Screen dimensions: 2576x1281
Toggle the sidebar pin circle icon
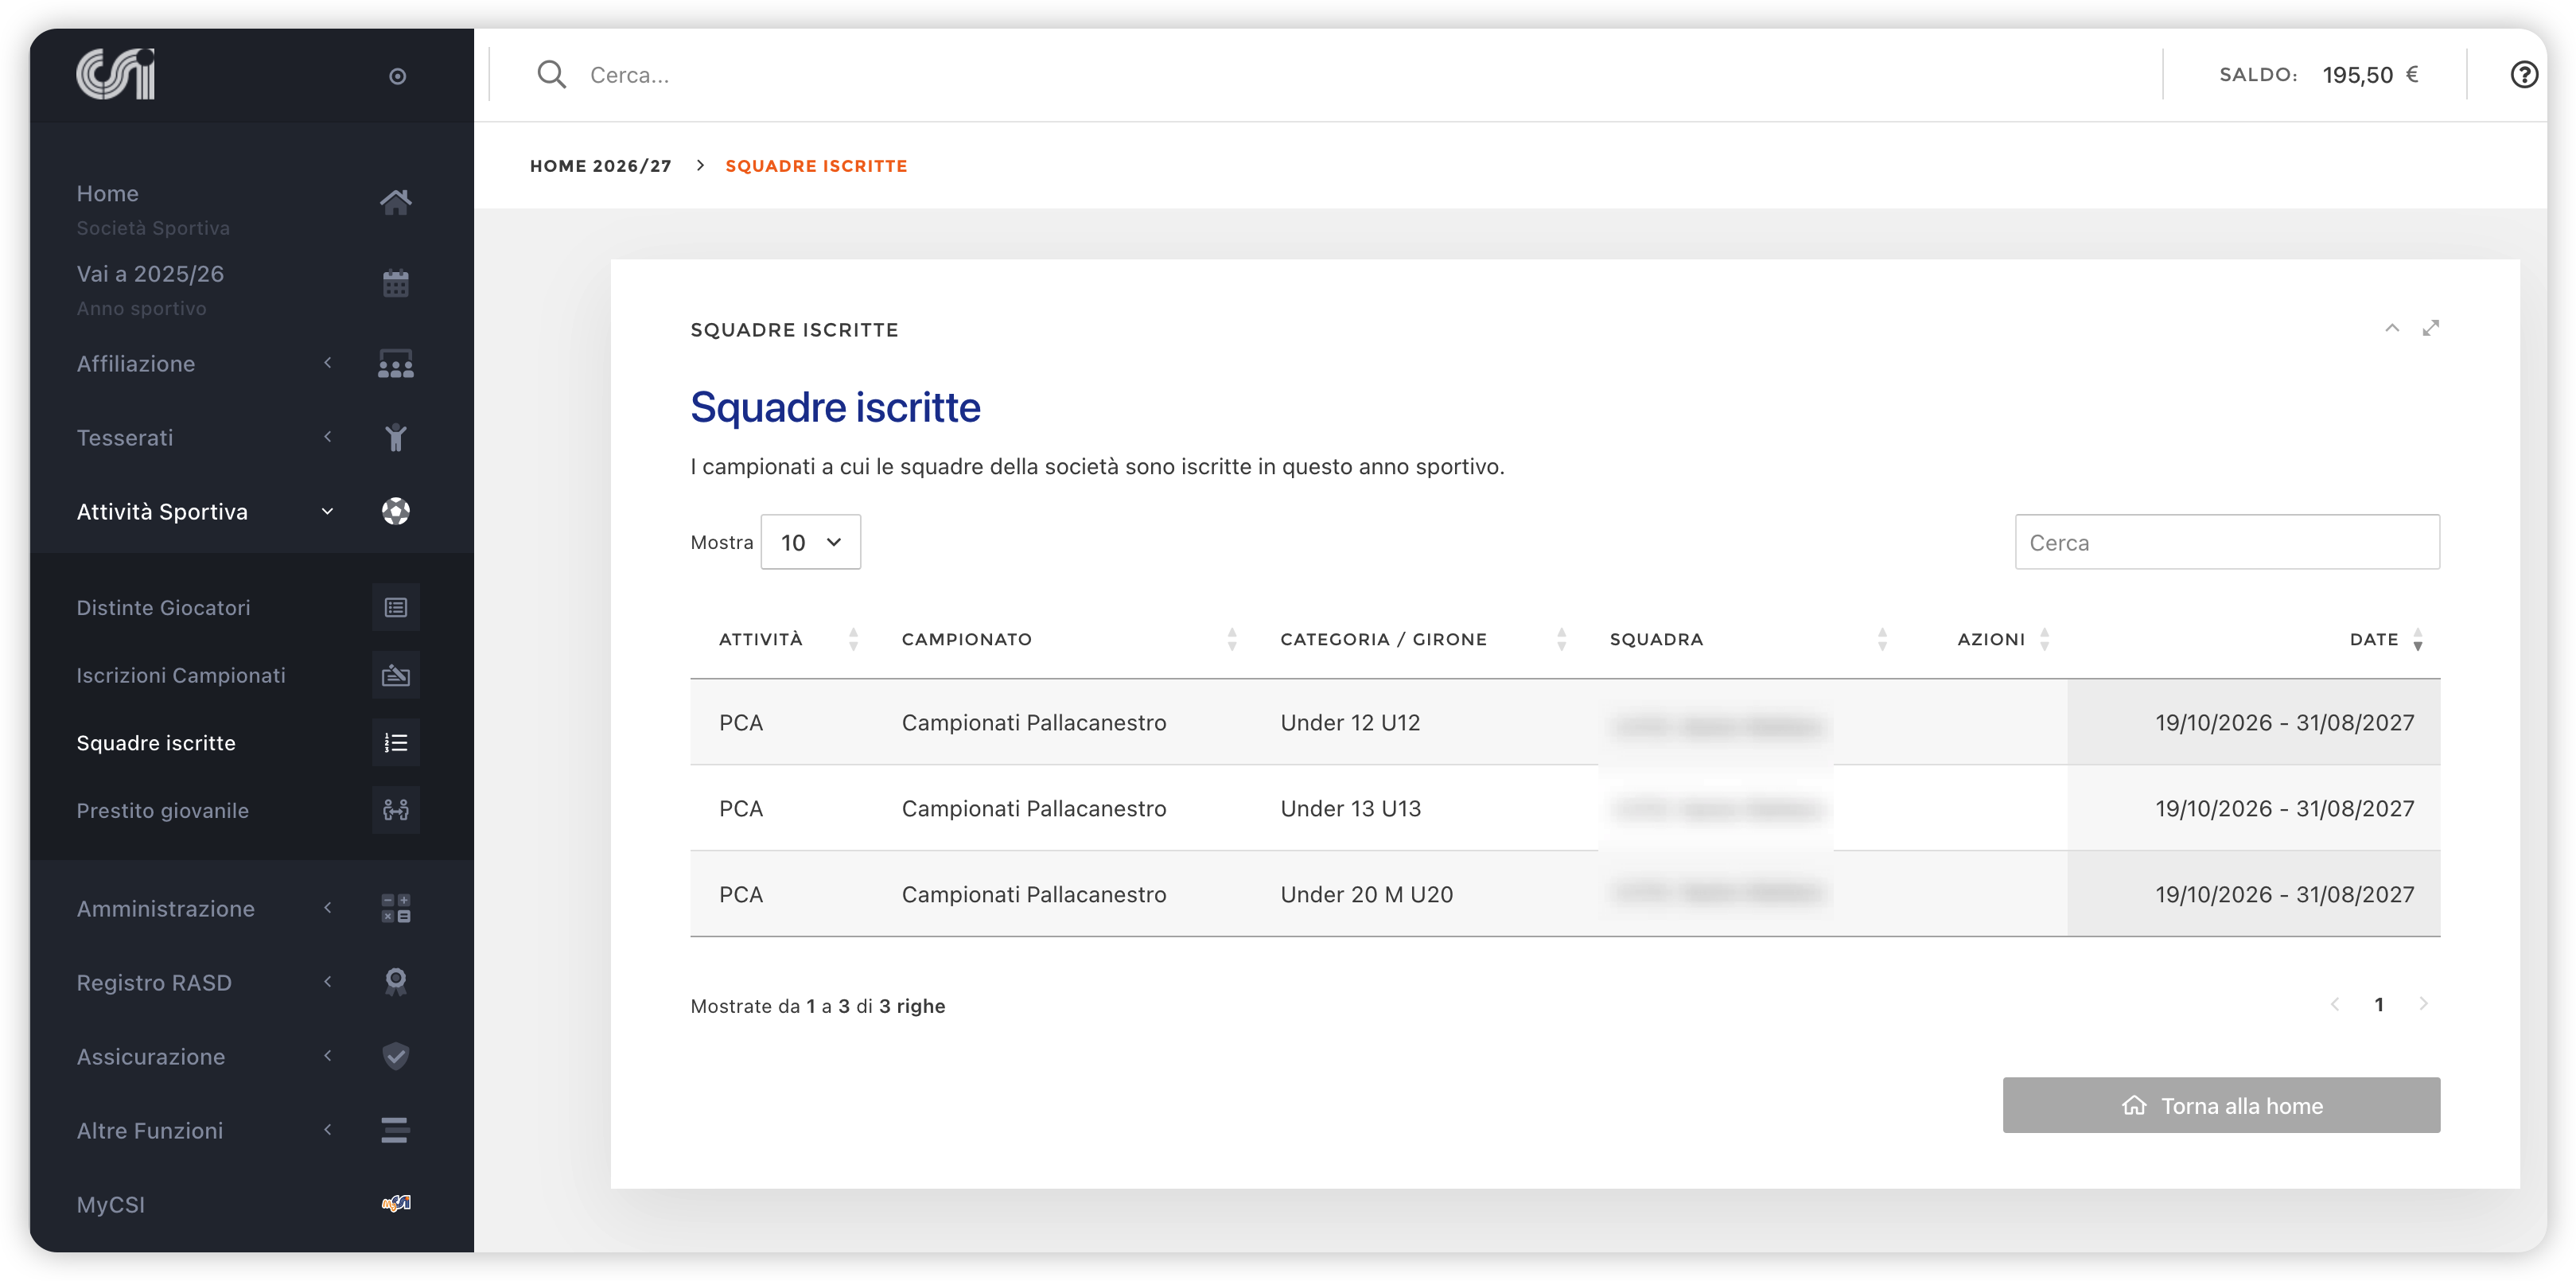coord(397,76)
